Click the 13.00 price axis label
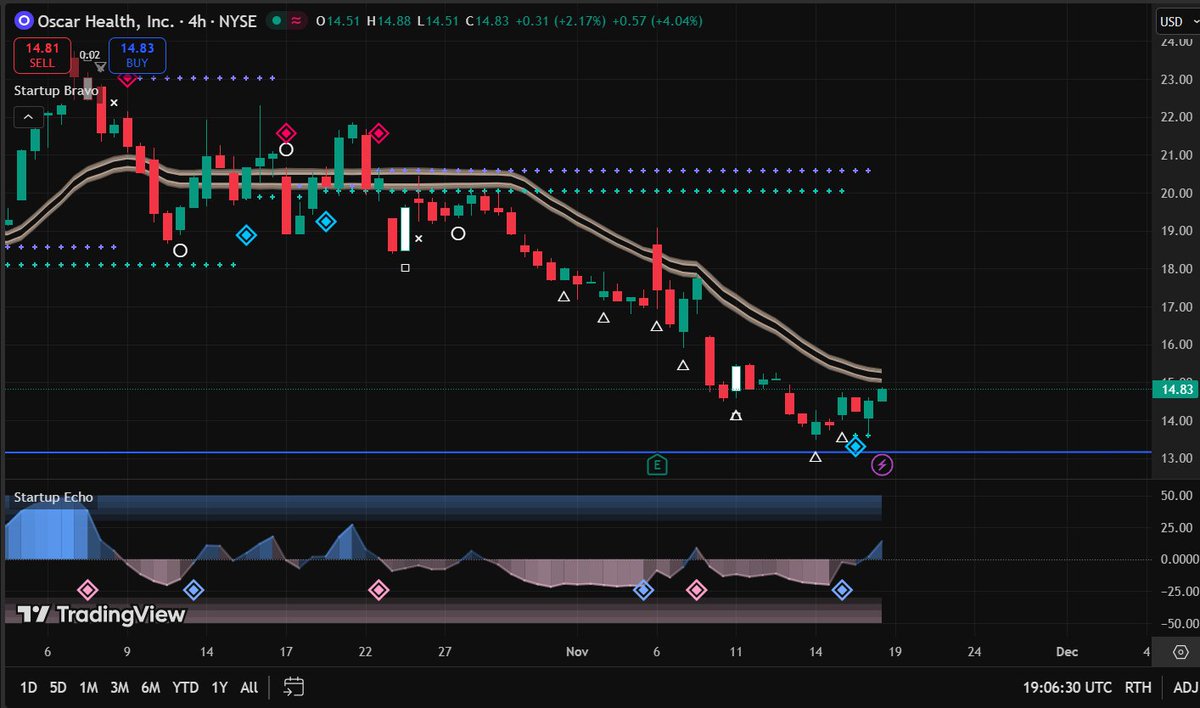 point(1177,458)
